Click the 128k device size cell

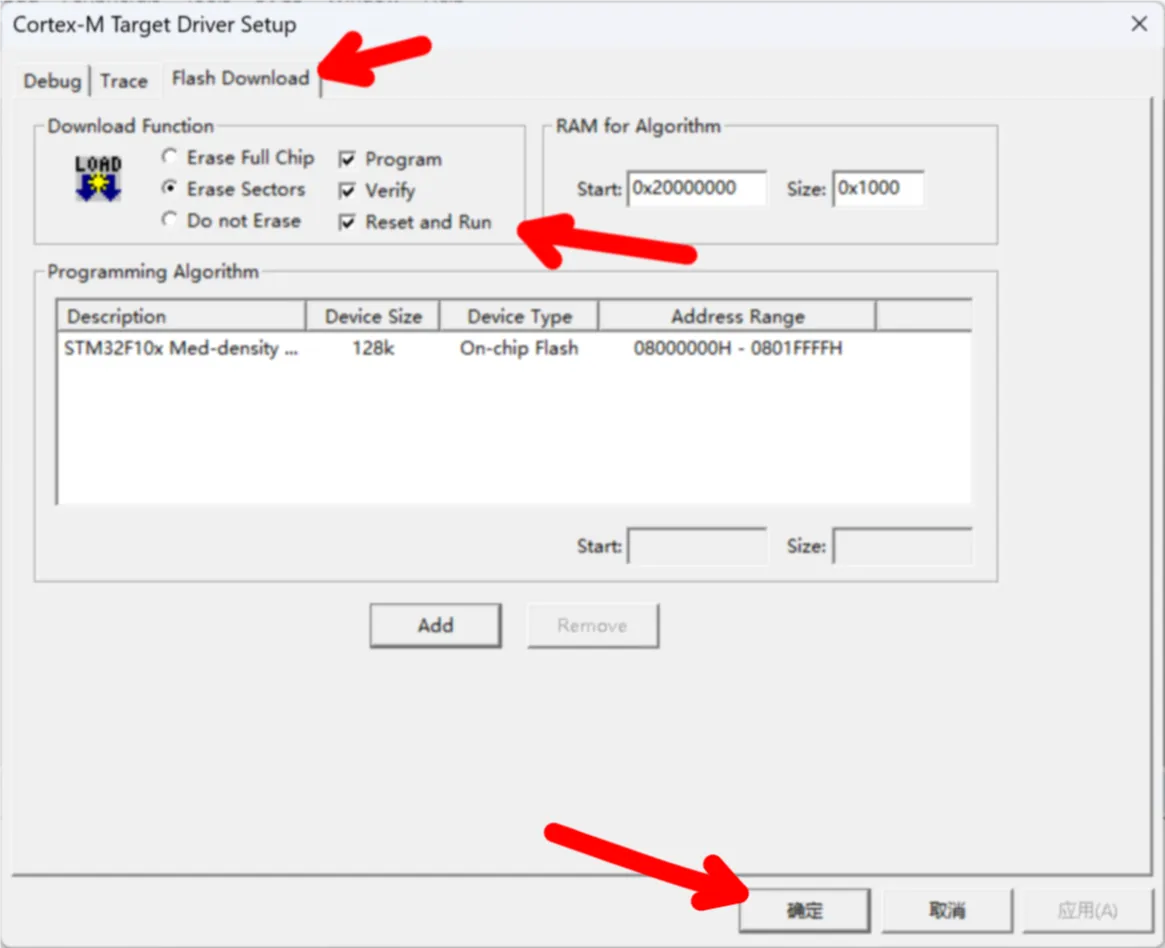373,348
